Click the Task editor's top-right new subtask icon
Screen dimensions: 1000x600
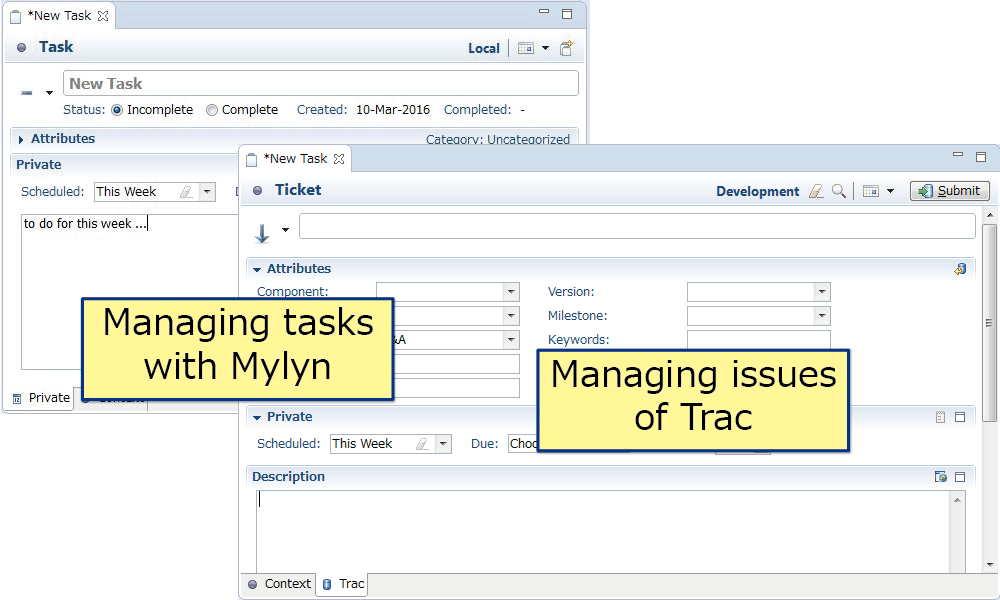tap(567, 48)
